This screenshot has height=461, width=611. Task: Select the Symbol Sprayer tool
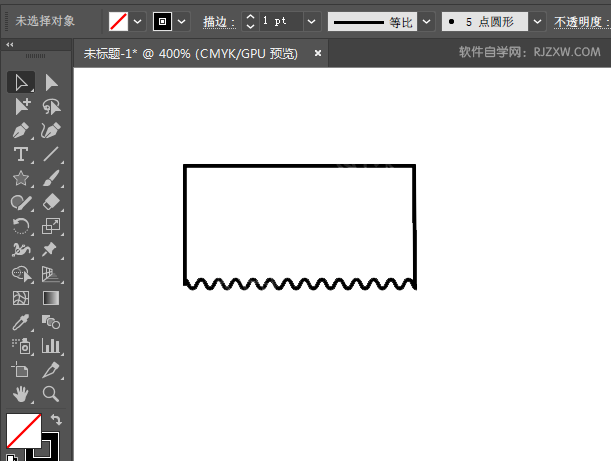pos(21,346)
